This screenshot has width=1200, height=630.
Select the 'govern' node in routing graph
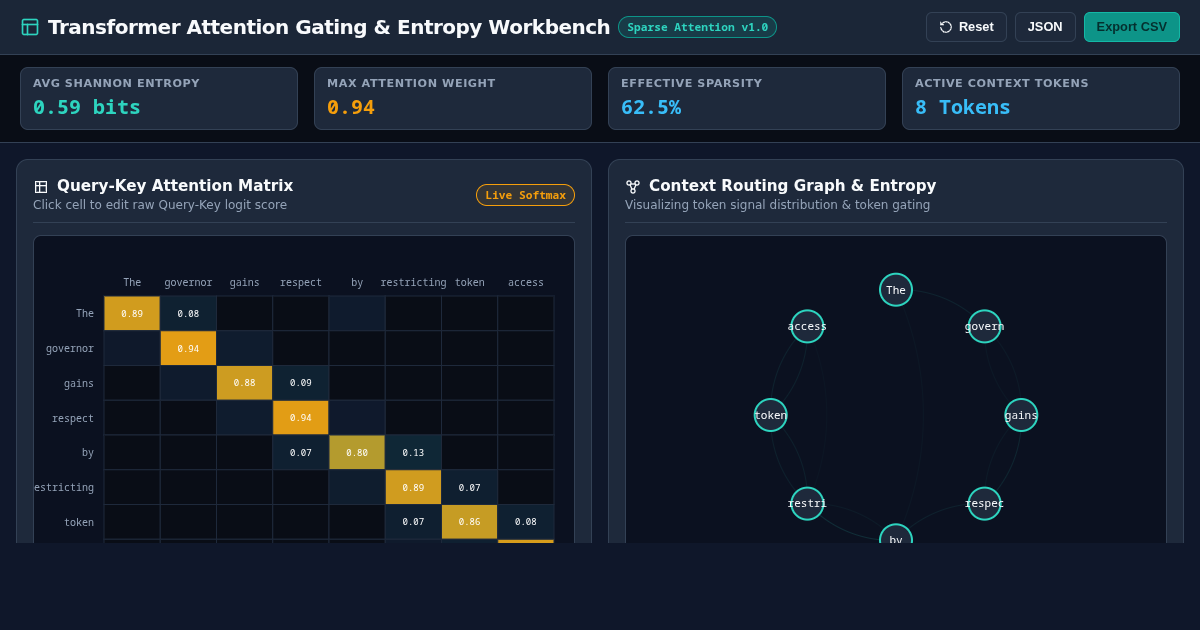coord(984,326)
